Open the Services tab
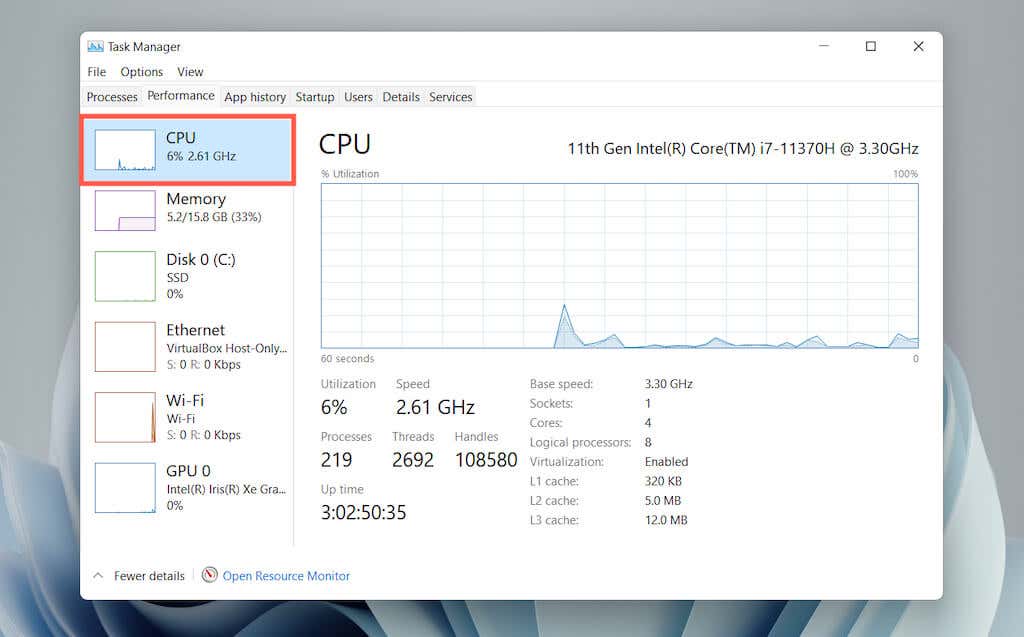This screenshot has width=1024, height=637. (x=451, y=97)
